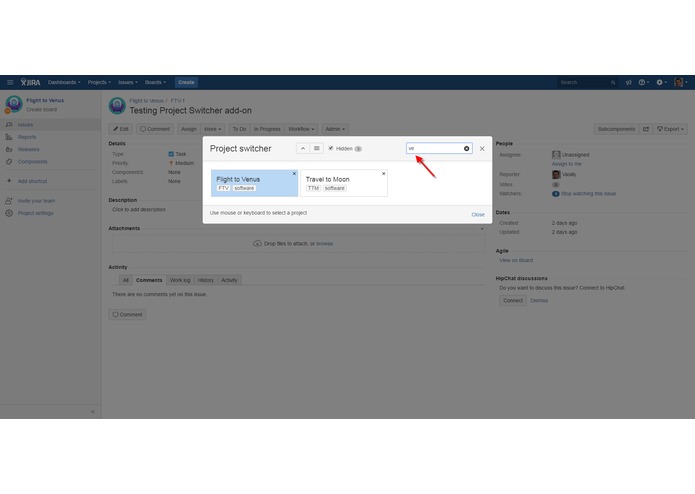Click Stop watching this issue

point(588,194)
